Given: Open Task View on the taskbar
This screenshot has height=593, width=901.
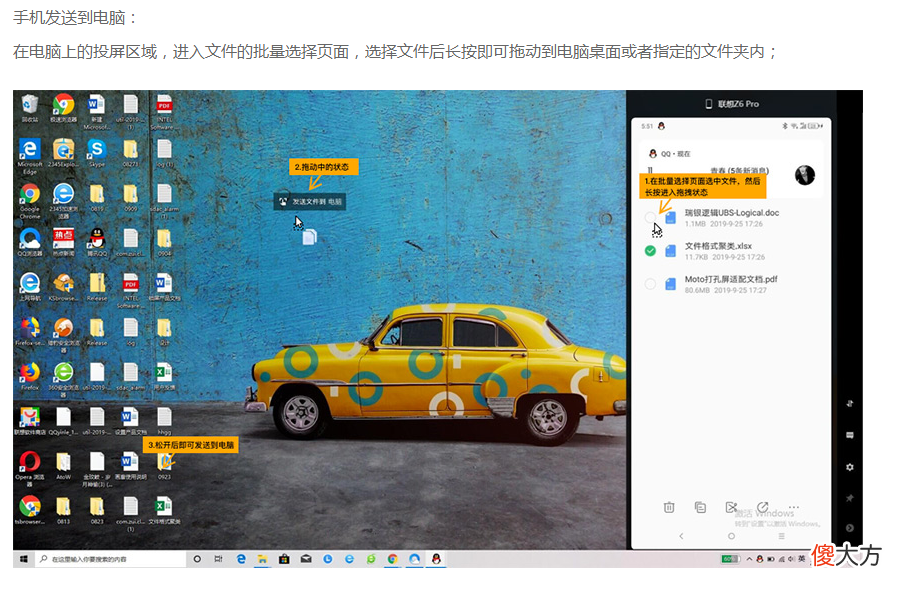Looking at the screenshot, I should (x=218, y=559).
